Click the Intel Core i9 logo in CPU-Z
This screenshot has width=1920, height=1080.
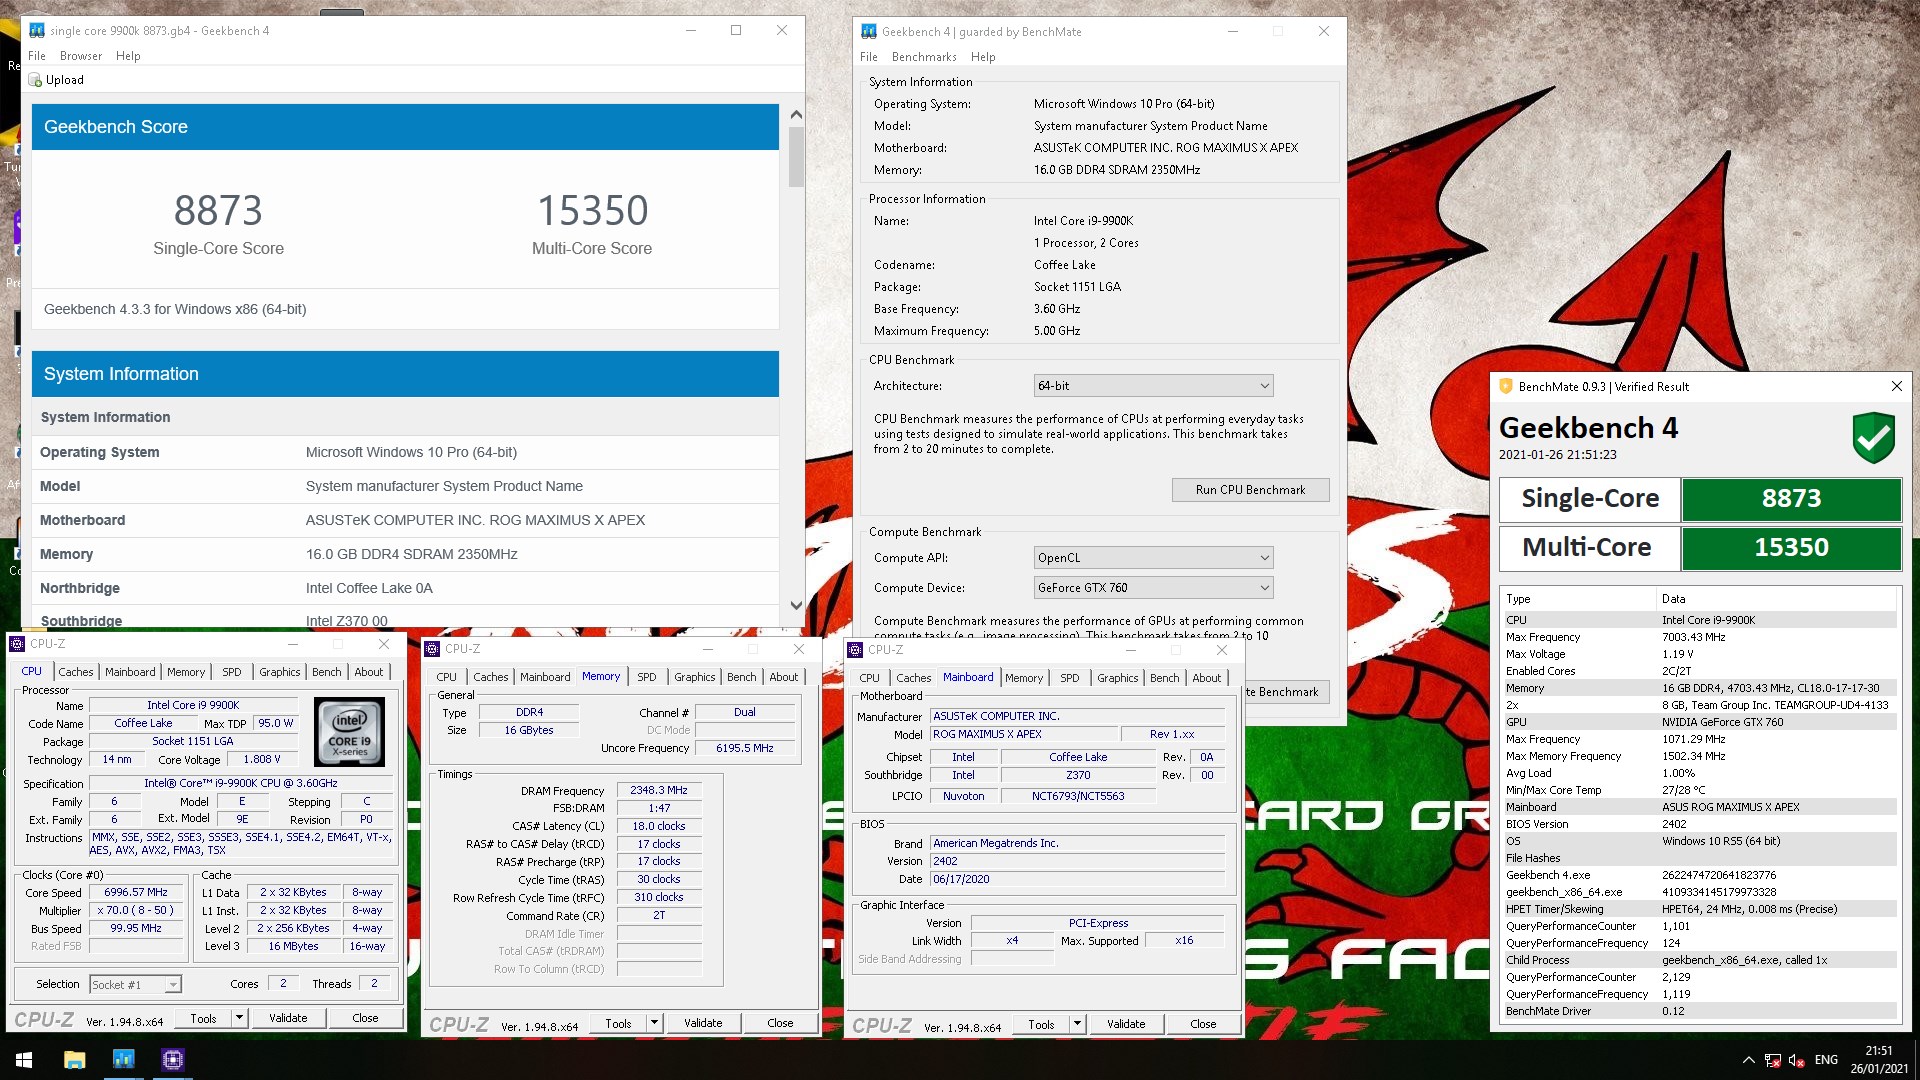pyautogui.click(x=349, y=732)
